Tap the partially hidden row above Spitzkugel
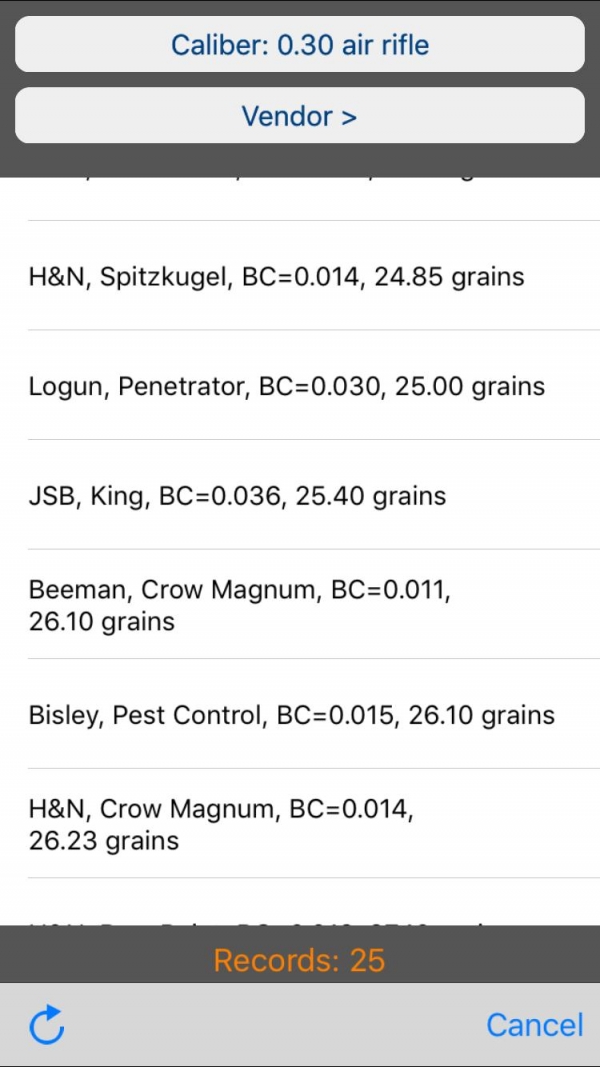The height and width of the screenshot is (1067, 600). coord(300,199)
